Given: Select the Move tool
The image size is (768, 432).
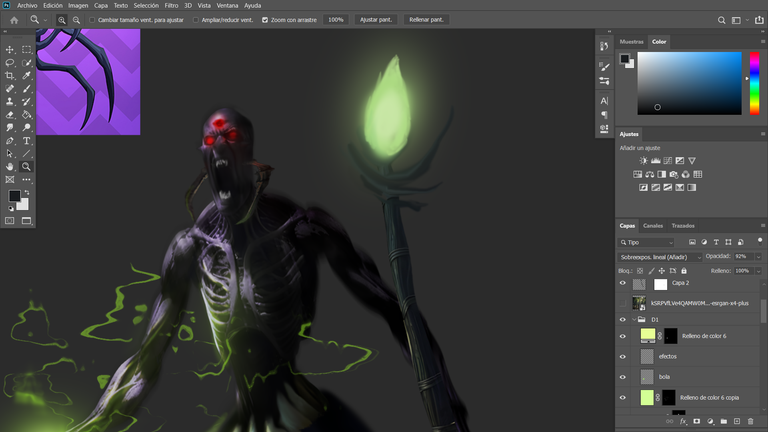Looking at the screenshot, I should coord(10,49).
